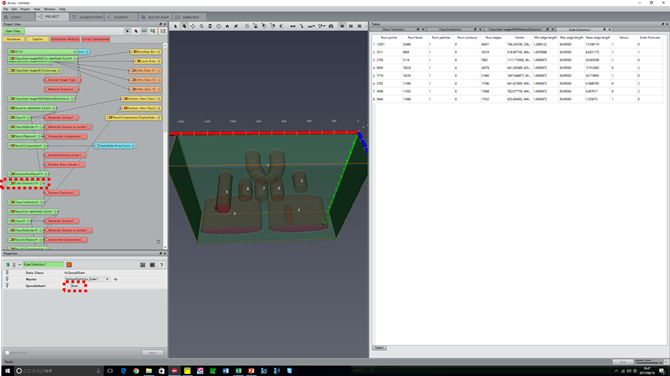Open the Project menu in menu bar

point(25,9)
